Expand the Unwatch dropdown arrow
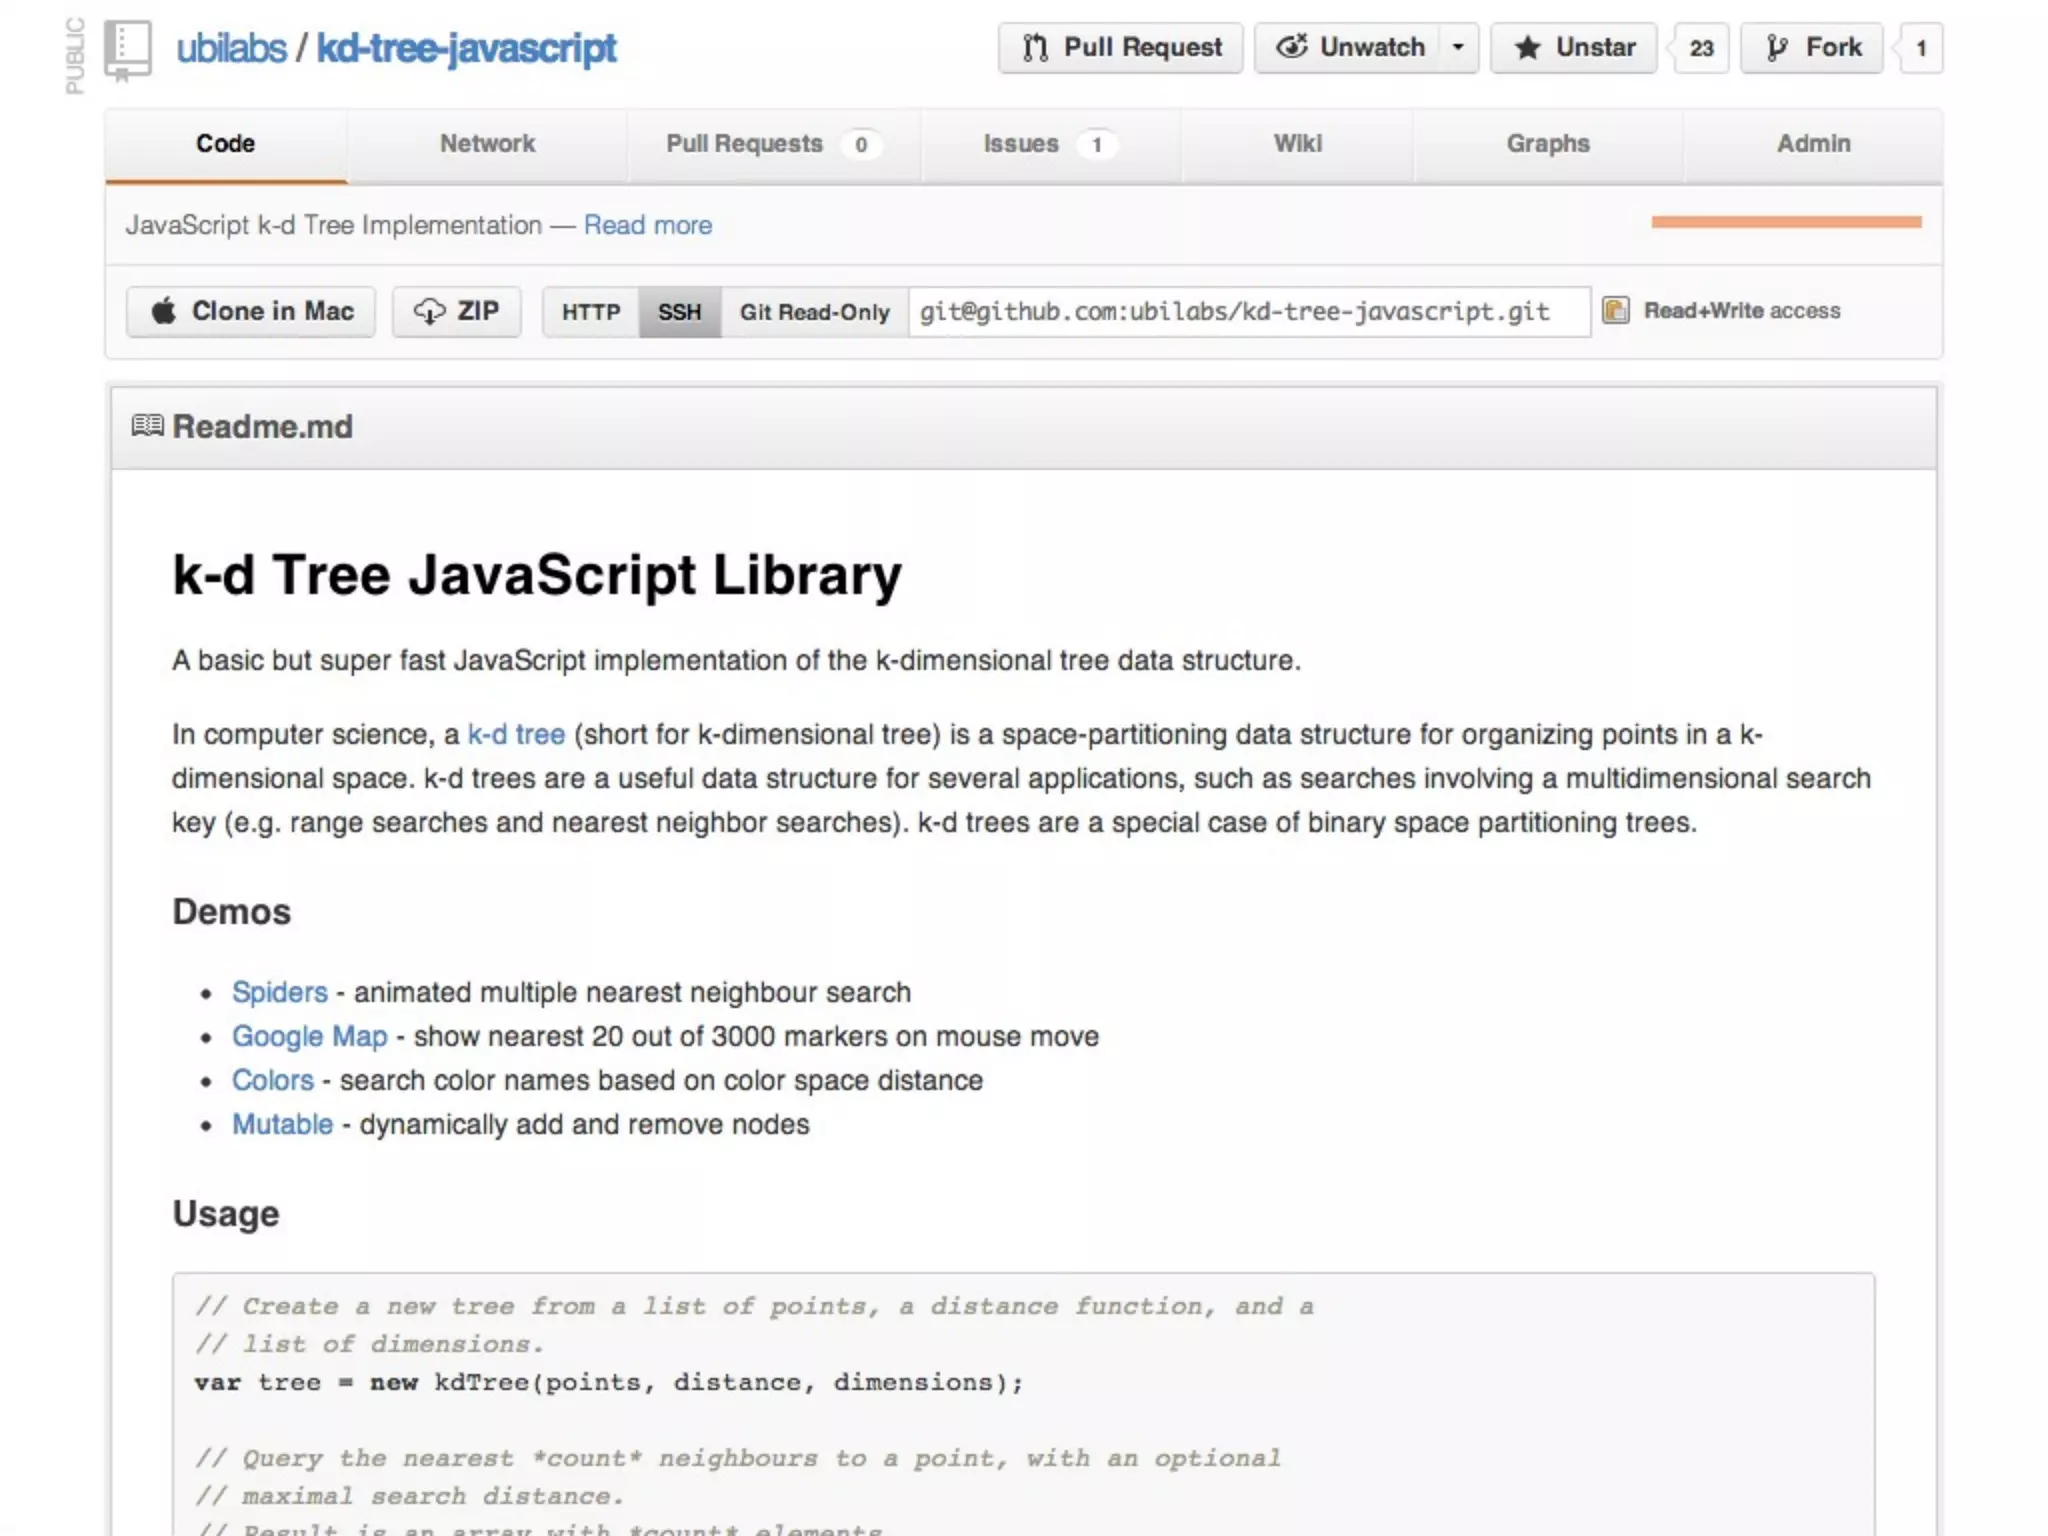Screen dimensions: 2048x1536 pyautogui.click(x=1458, y=48)
